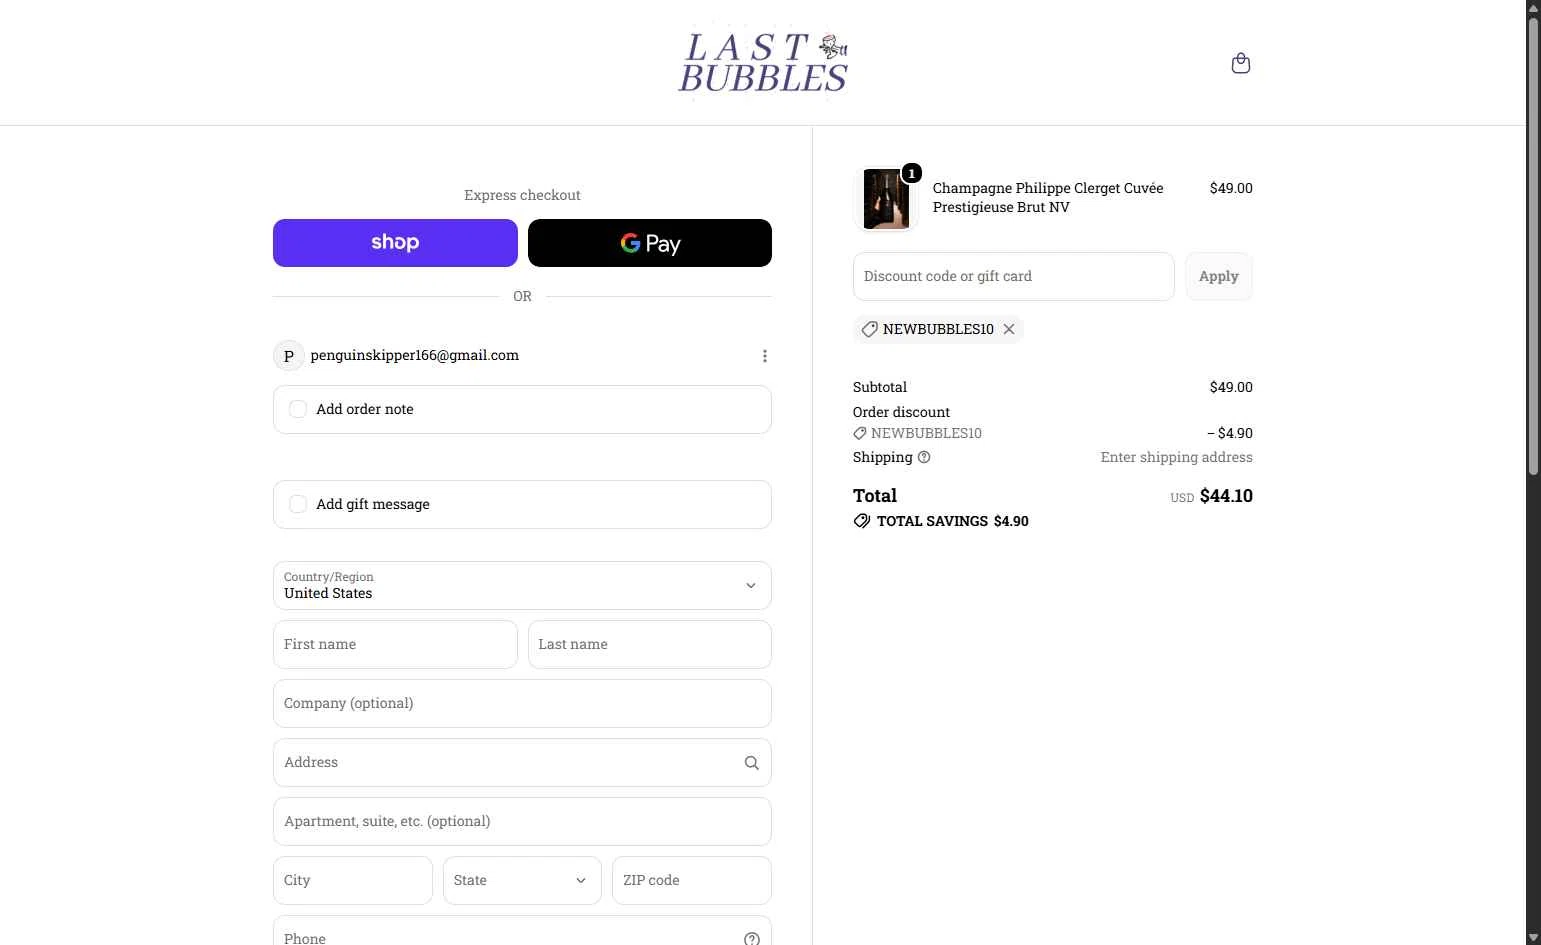The image size is (1541, 945).
Task: Click the Express checkout heading
Action: point(522,195)
